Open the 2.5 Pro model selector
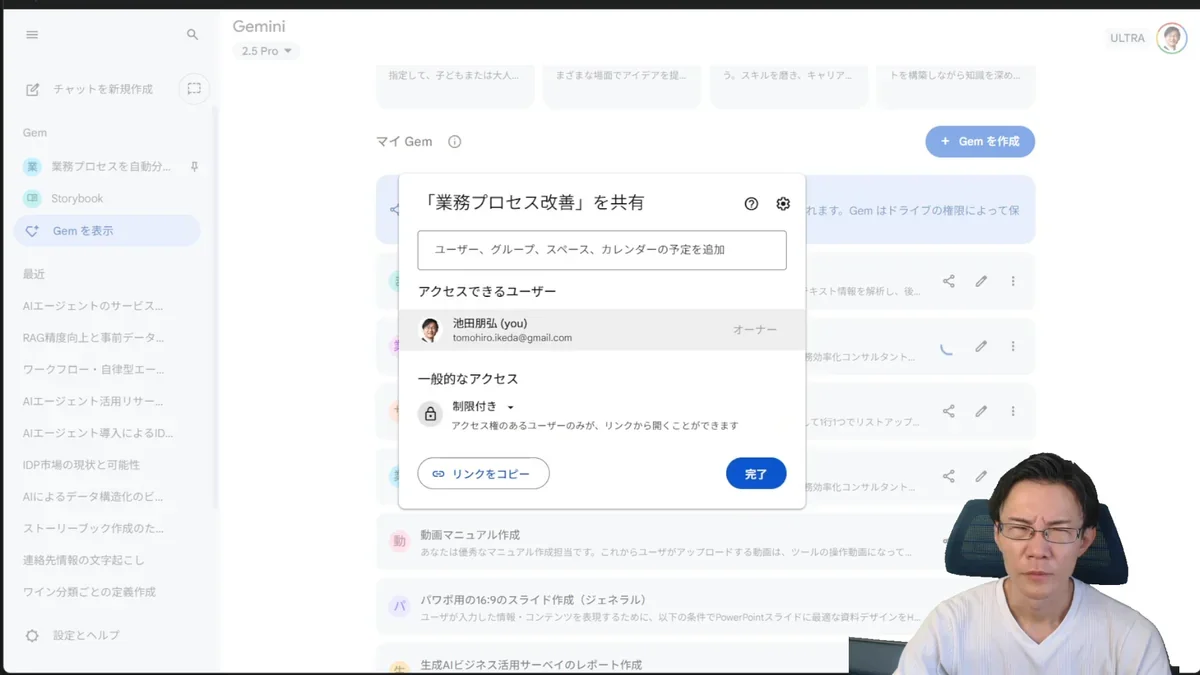The image size is (1200, 675). coord(266,51)
